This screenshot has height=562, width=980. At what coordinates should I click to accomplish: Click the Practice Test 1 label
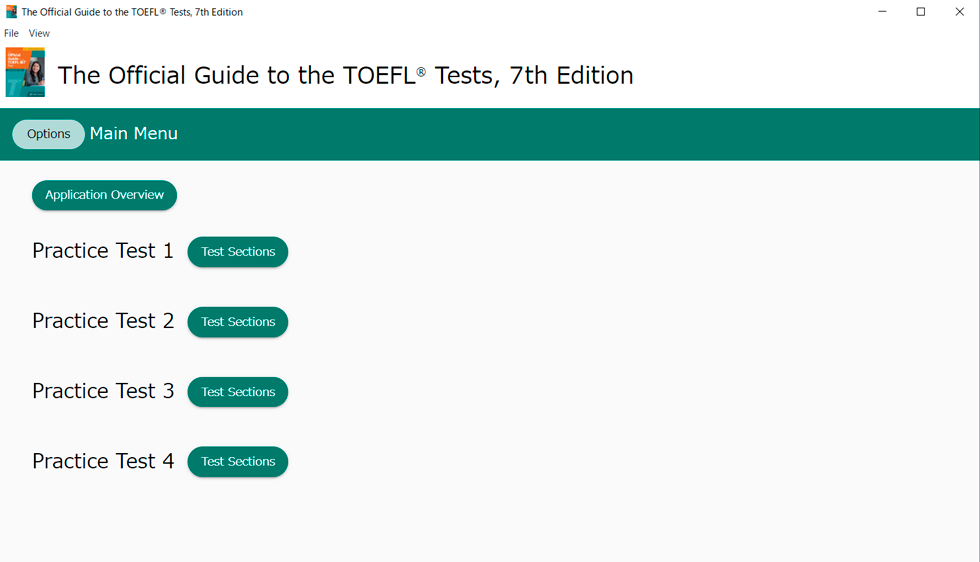103,251
